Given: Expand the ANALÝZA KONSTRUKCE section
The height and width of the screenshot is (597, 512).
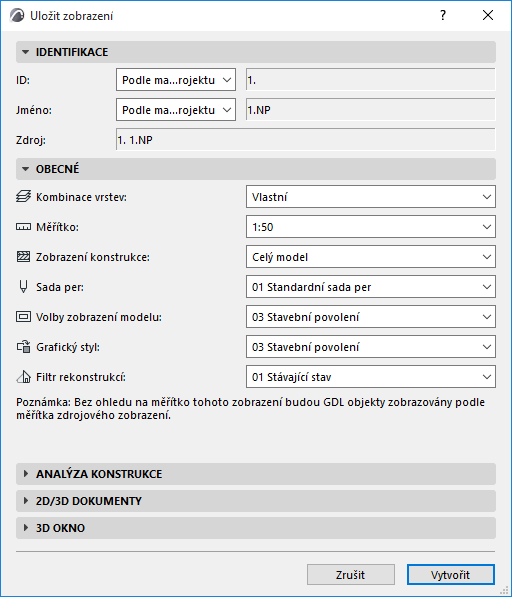Looking at the screenshot, I should pos(256,474).
